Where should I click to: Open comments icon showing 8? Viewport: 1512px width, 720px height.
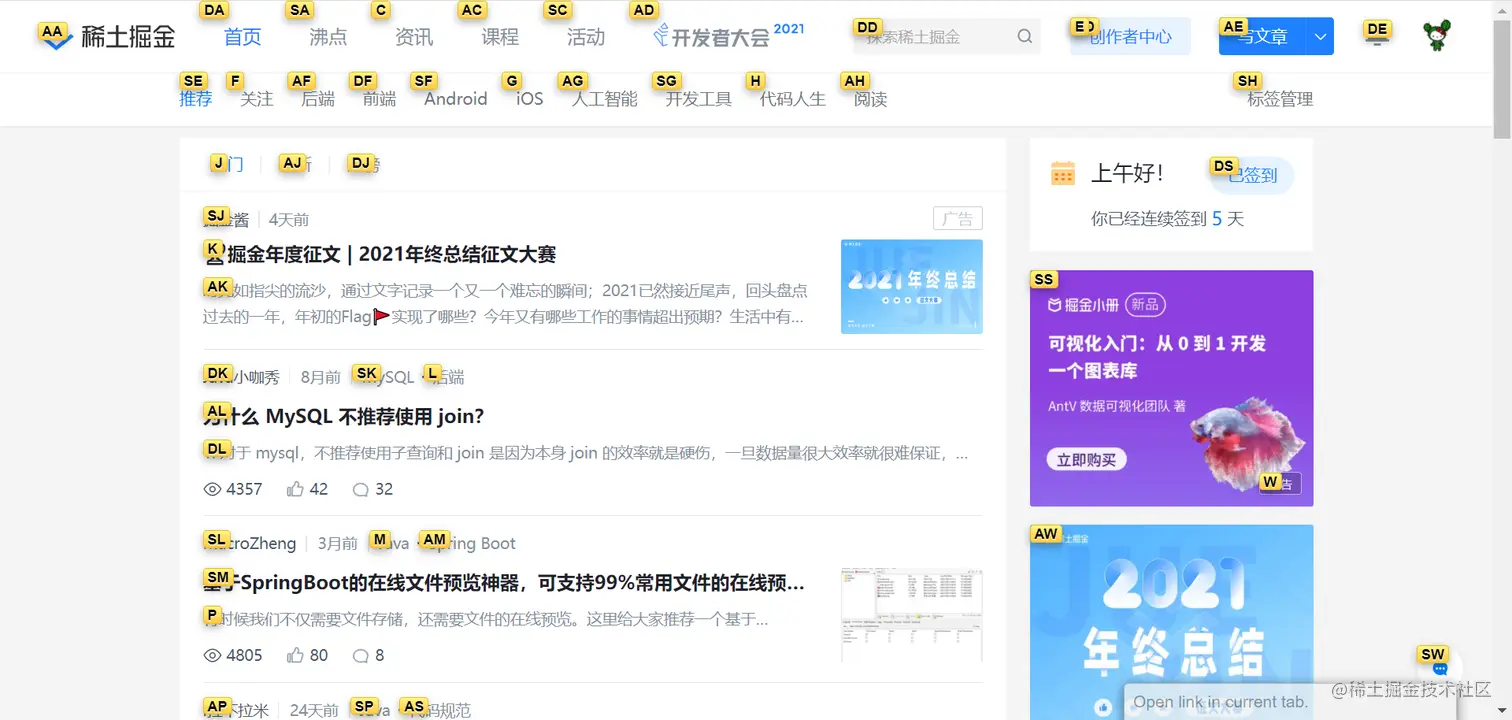[361, 655]
